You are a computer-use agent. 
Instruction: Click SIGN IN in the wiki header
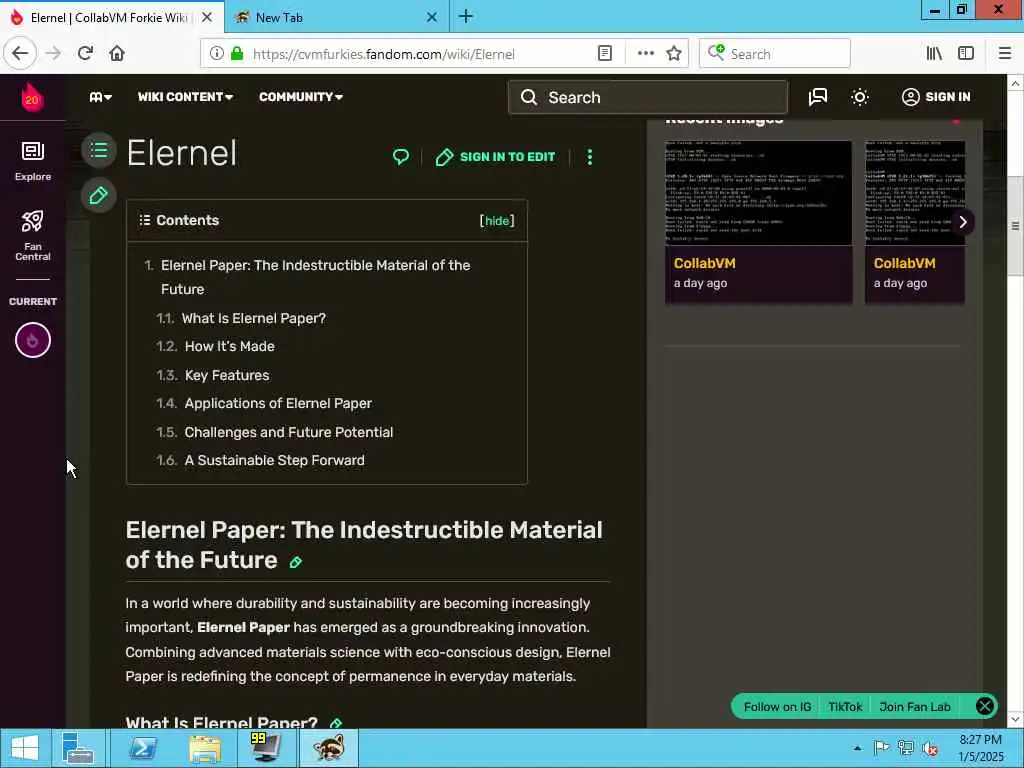pos(936,97)
